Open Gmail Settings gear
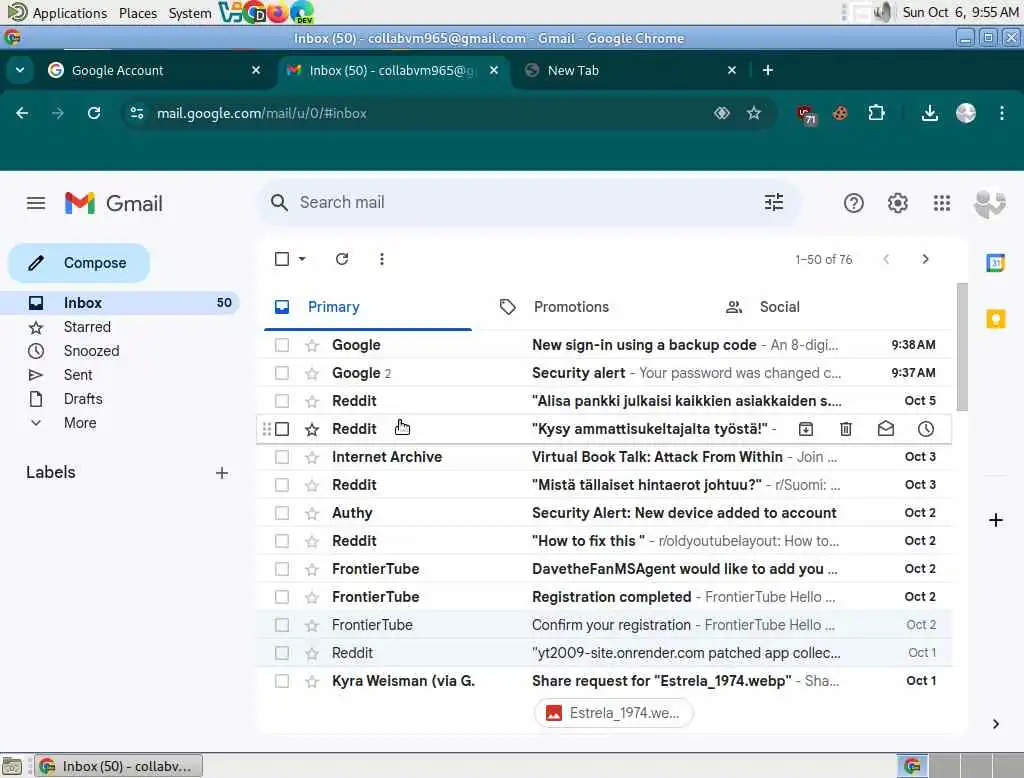 coord(898,203)
